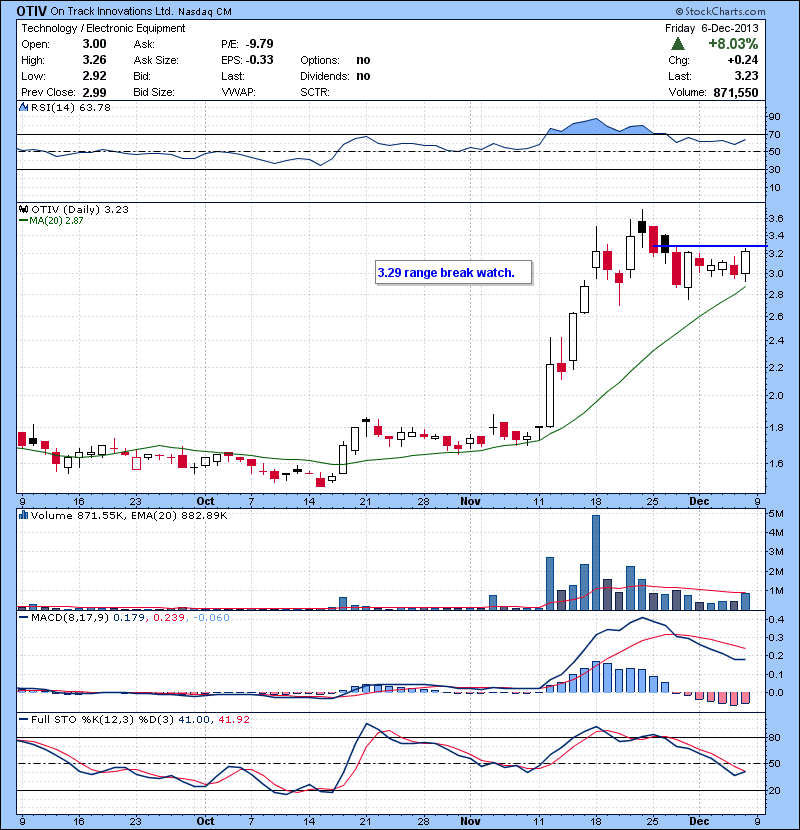Click the 'Nasdaq CM' exchange label
The width and height of the screenshot is (800, 830).
[205, 12]
